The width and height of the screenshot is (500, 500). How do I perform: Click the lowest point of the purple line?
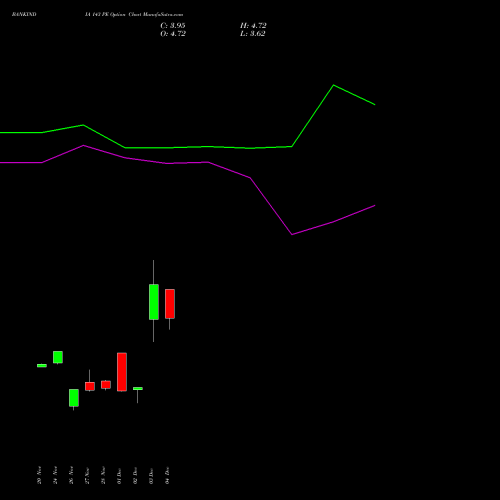coord(292,234)
